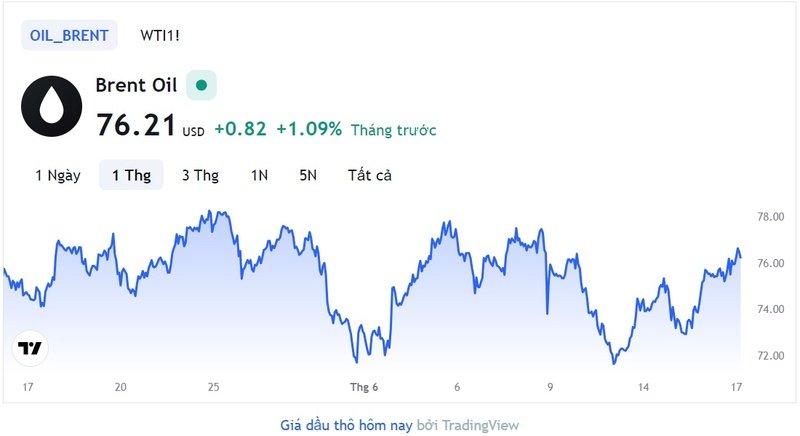The image size is (800, 436).
Task: Switch to the WTI1! tab
Action: (x=160, y=36)
